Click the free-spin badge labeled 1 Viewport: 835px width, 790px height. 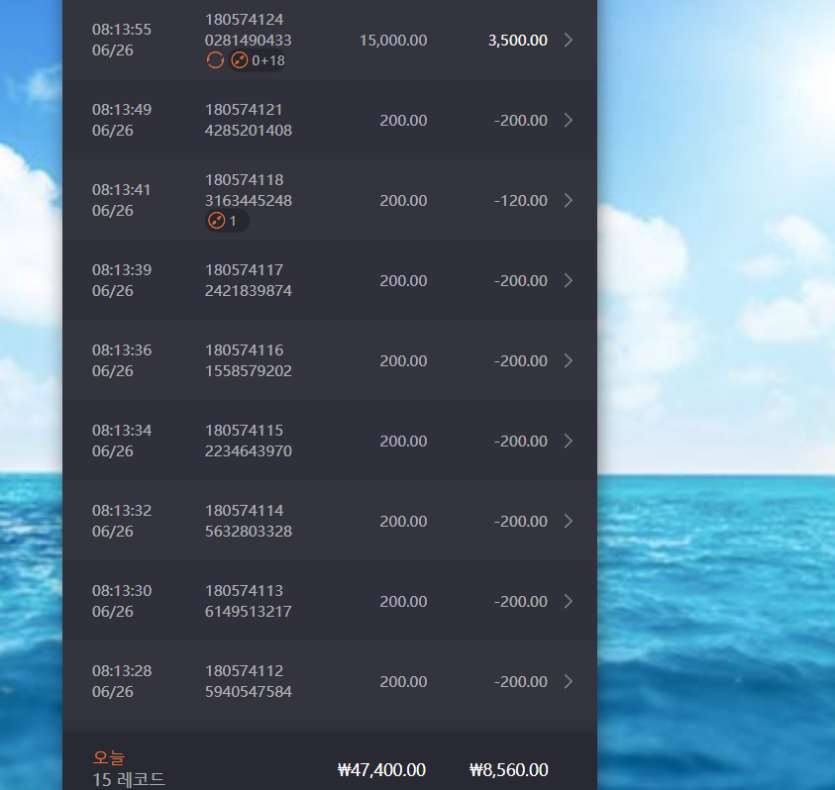tap(227, 221)
